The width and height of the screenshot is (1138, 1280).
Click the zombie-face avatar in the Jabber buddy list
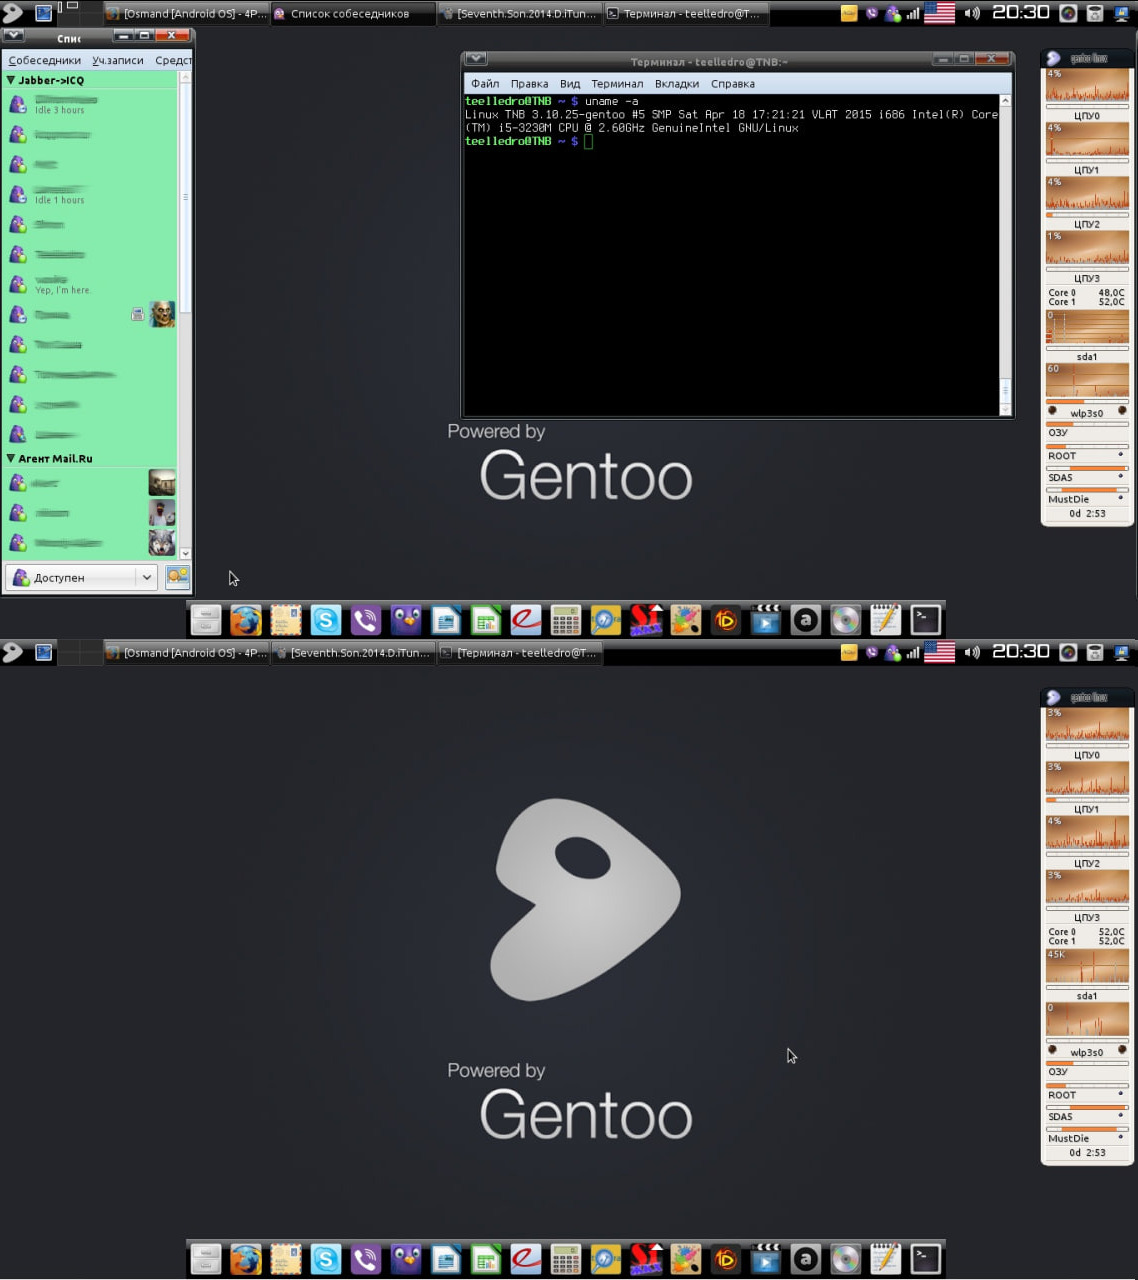(x=162, y=314)
